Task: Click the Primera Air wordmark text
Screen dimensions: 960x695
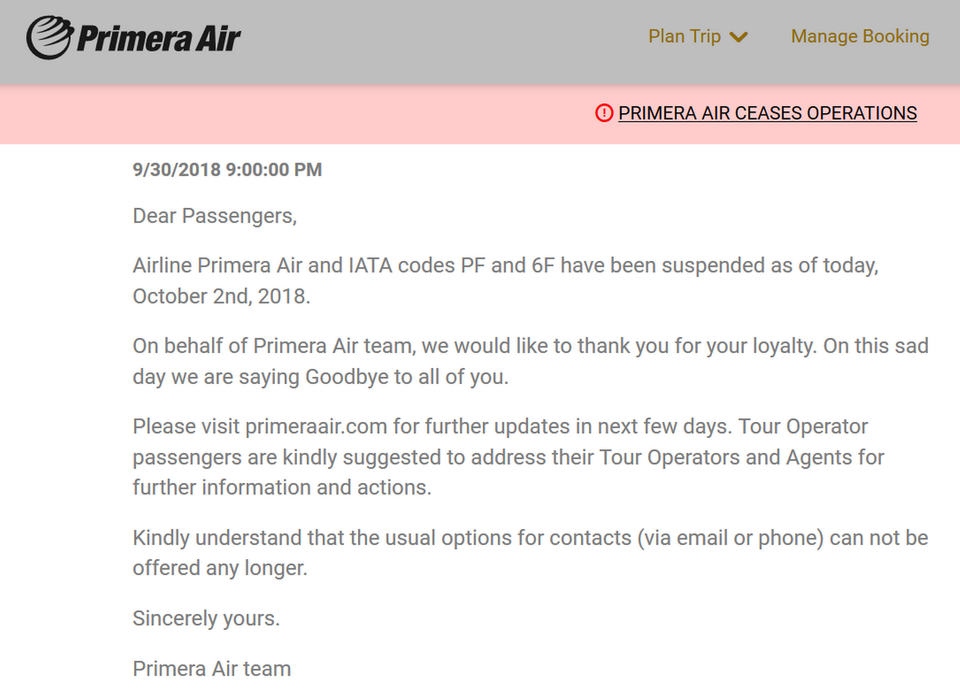Action: (159, 39)
